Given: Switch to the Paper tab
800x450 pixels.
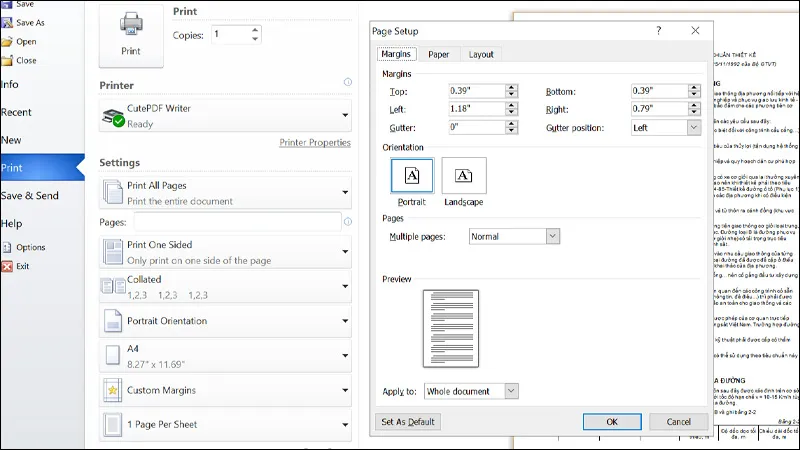Looking at the screenshot, I should pos(439,54).
